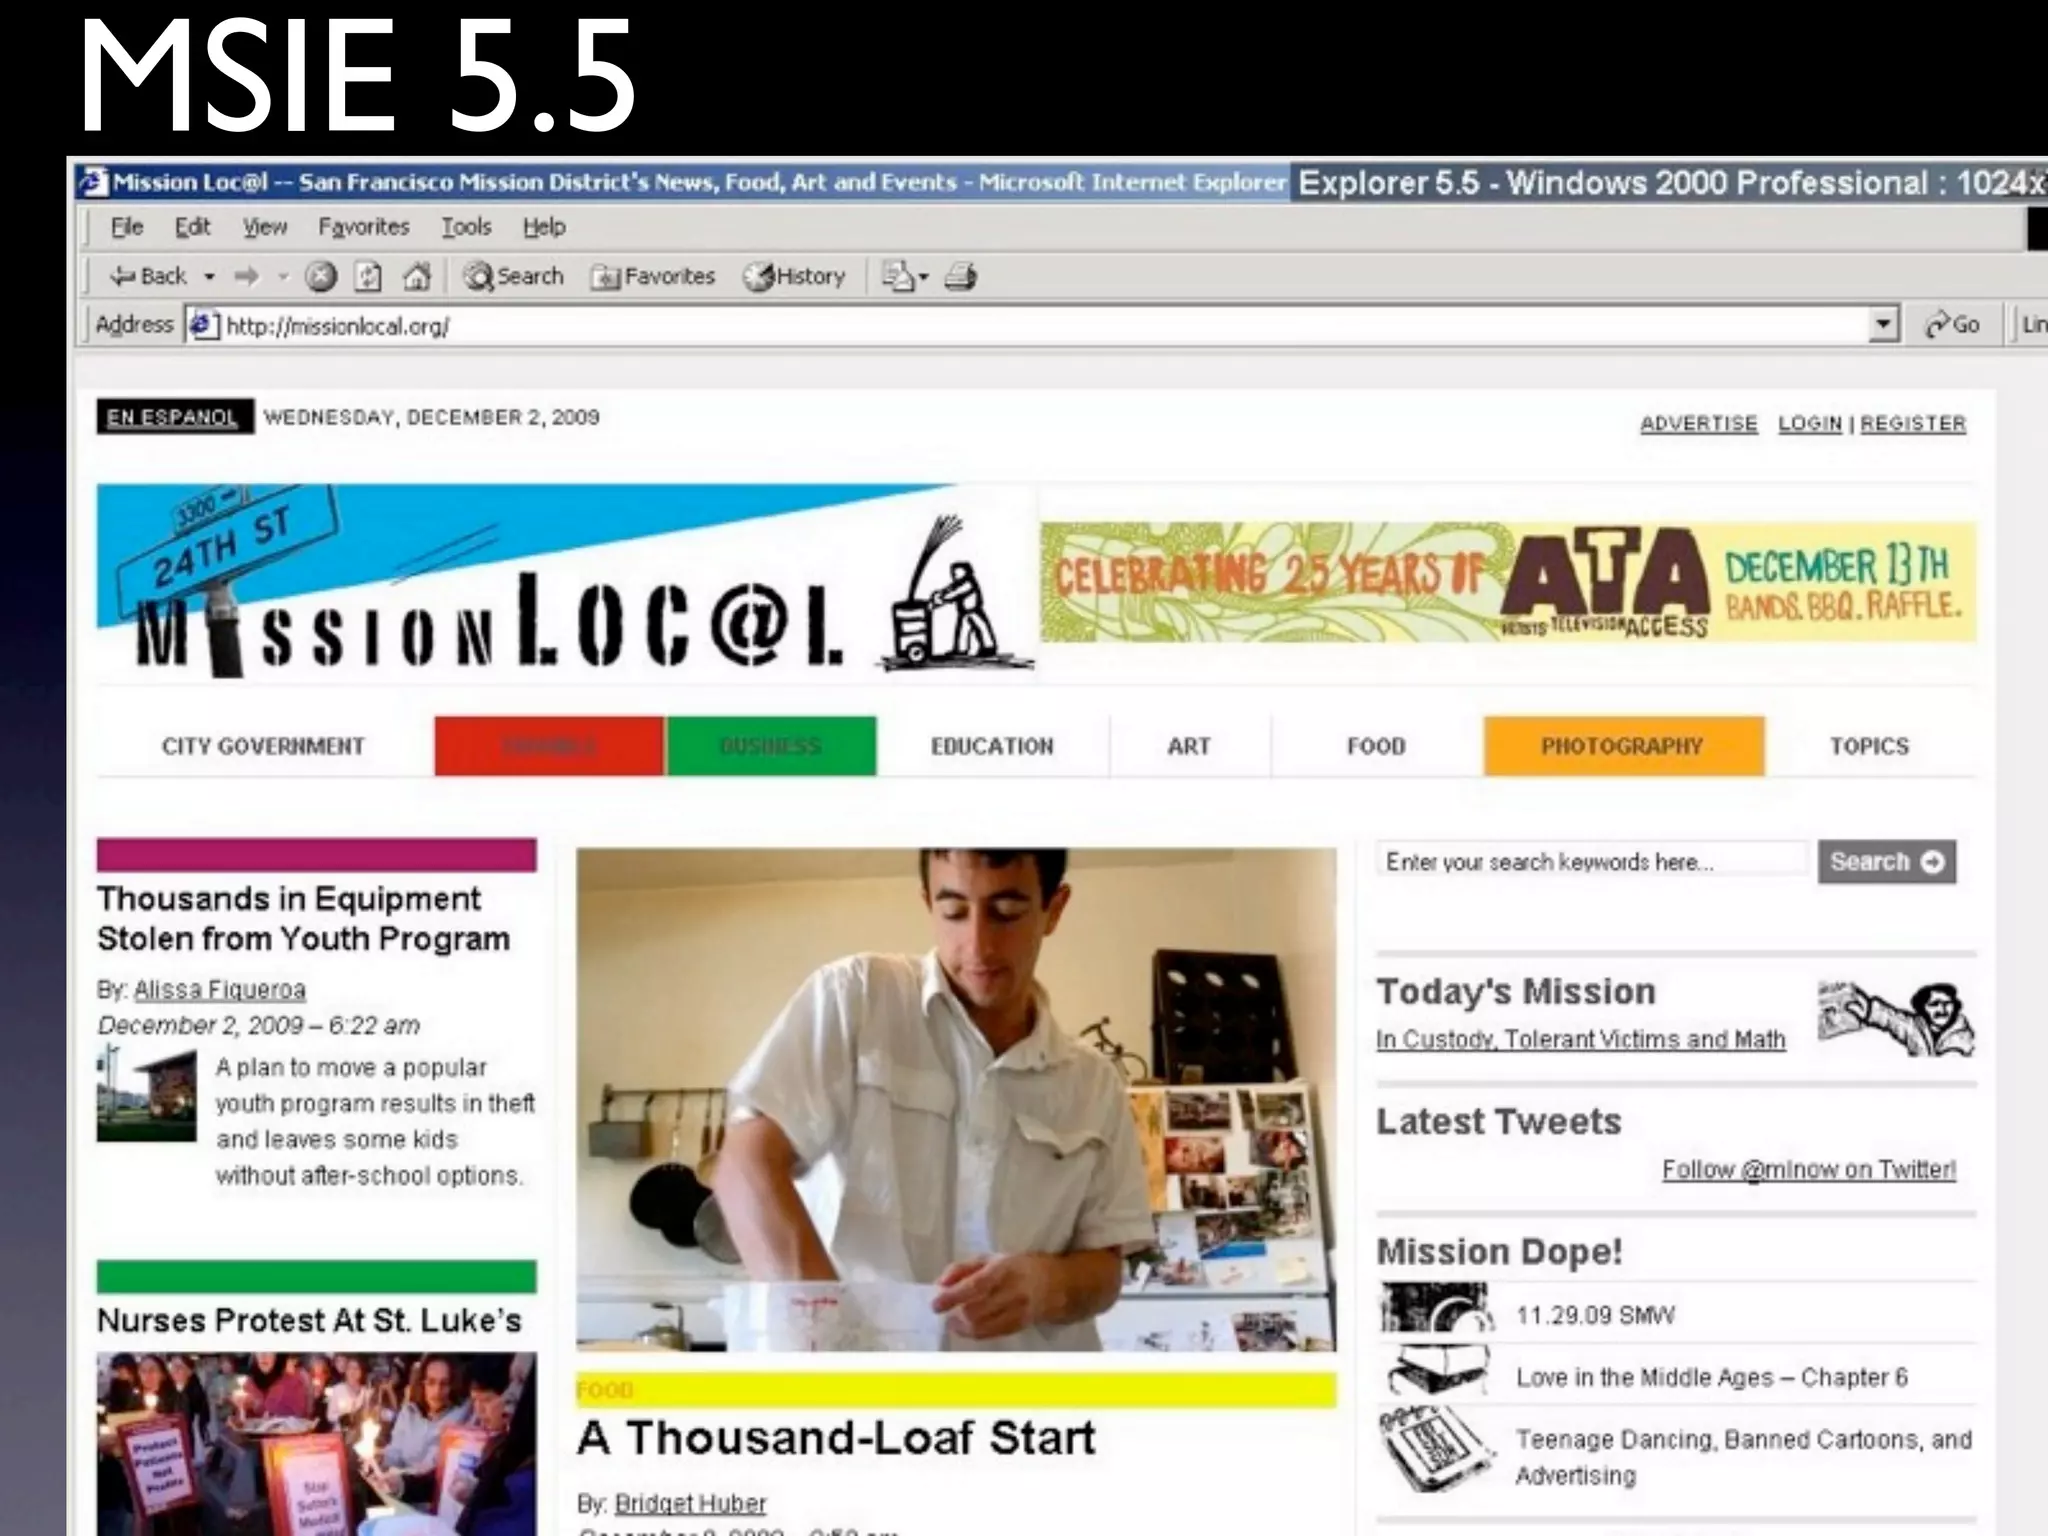The width and height of the screenshot is (2048, 1536).
Task: Open the Edit menu
Action: tap(192, 227)
